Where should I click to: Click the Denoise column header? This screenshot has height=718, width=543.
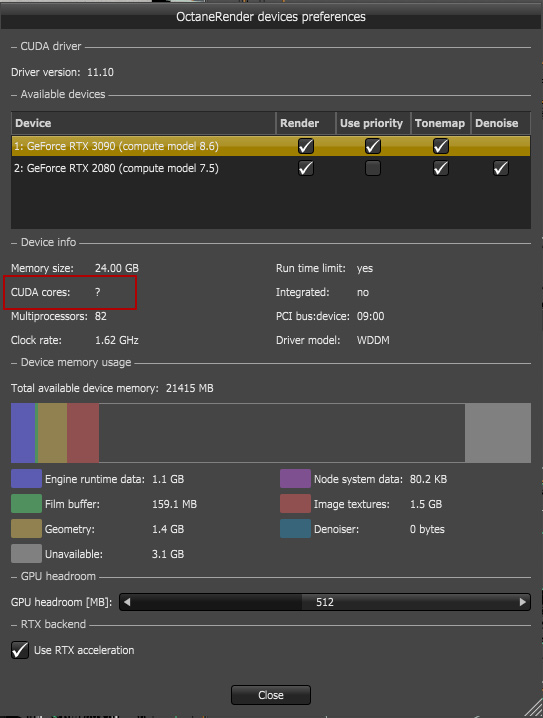pyautogui.click(x=501, y=123)
